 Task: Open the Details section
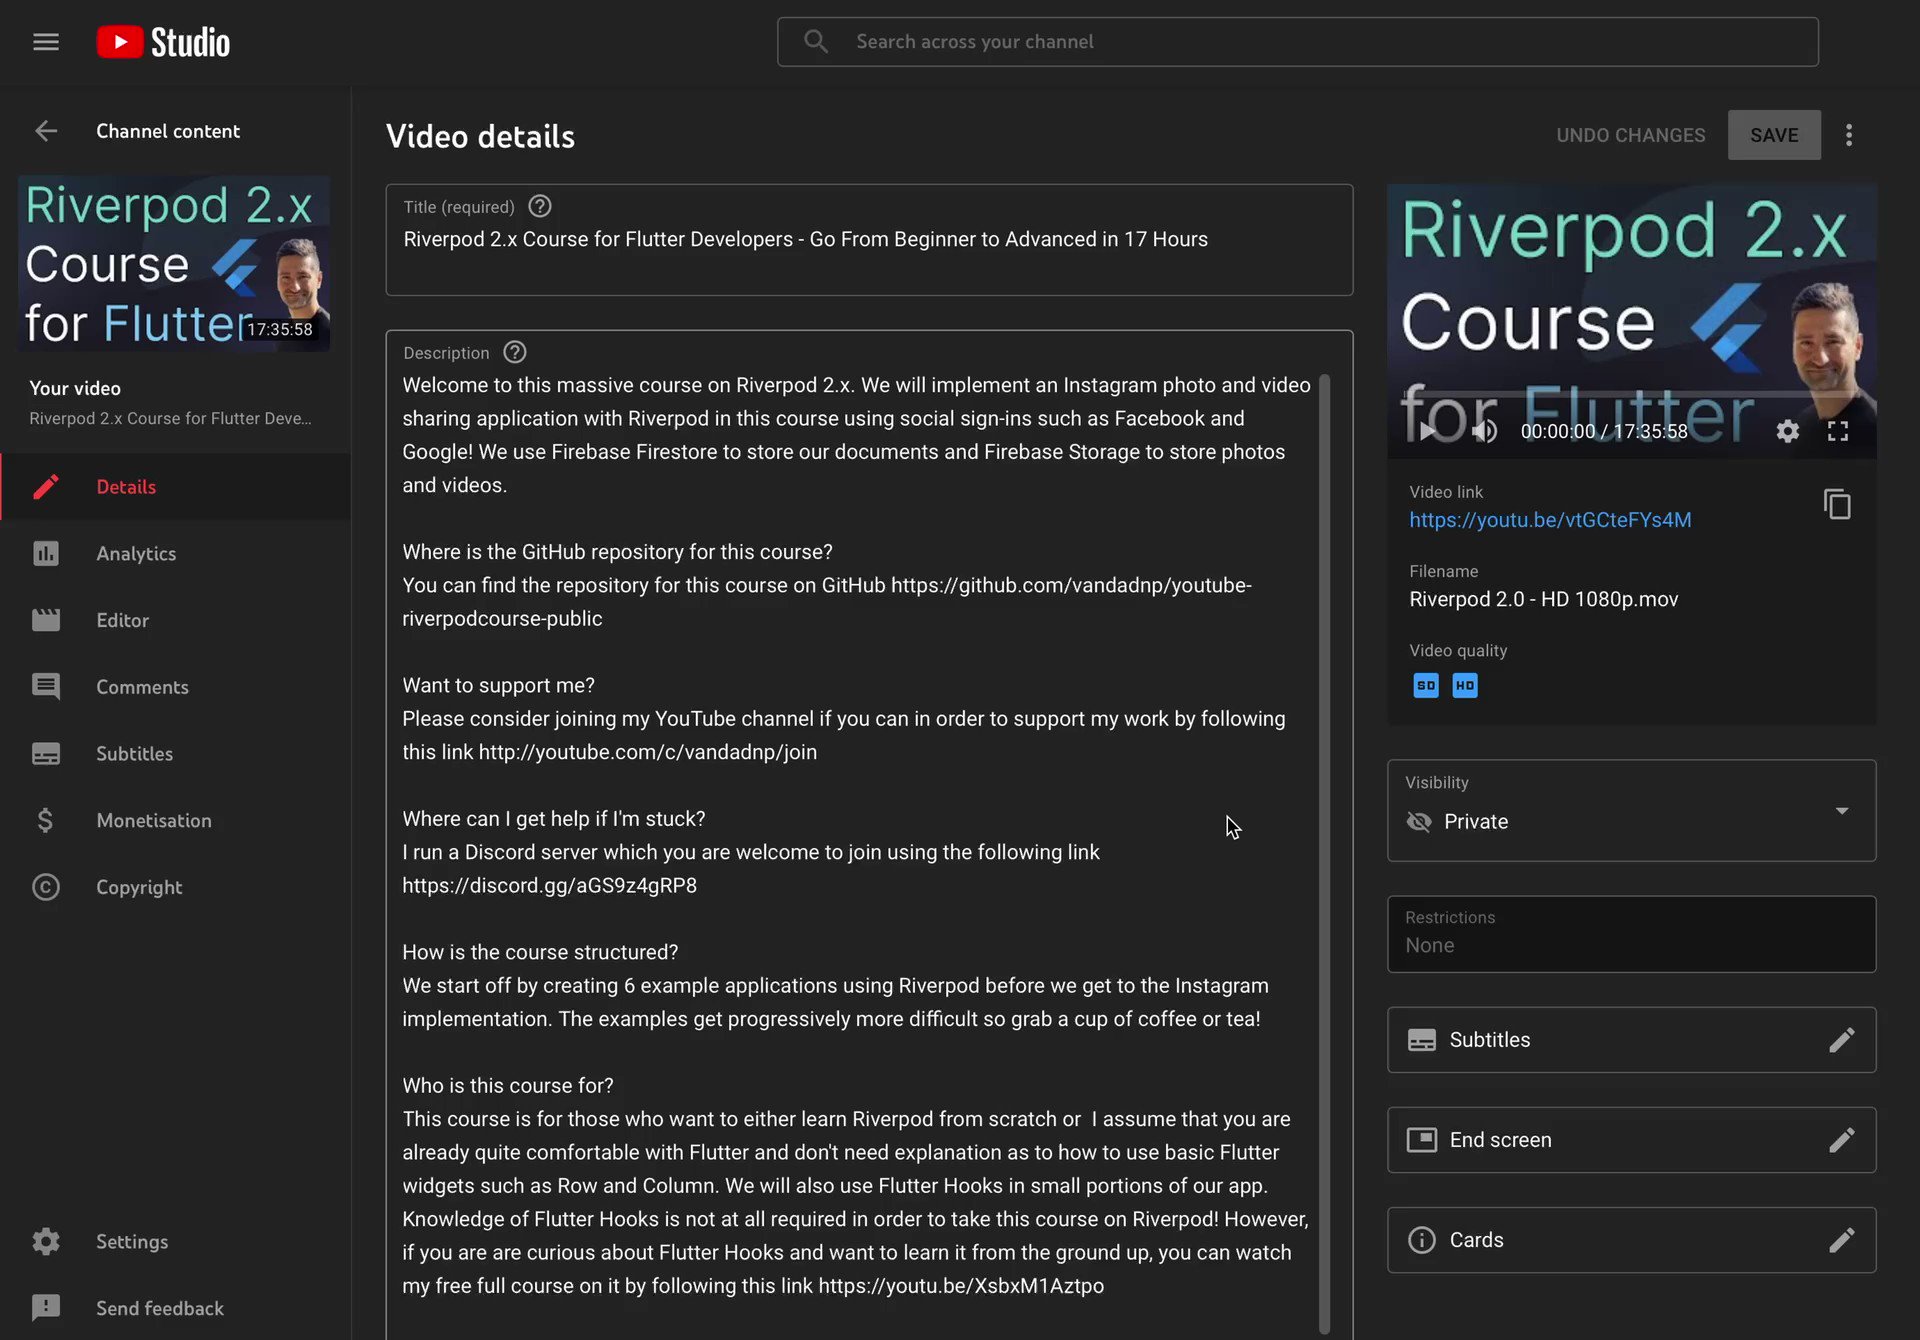pos(176,487)
